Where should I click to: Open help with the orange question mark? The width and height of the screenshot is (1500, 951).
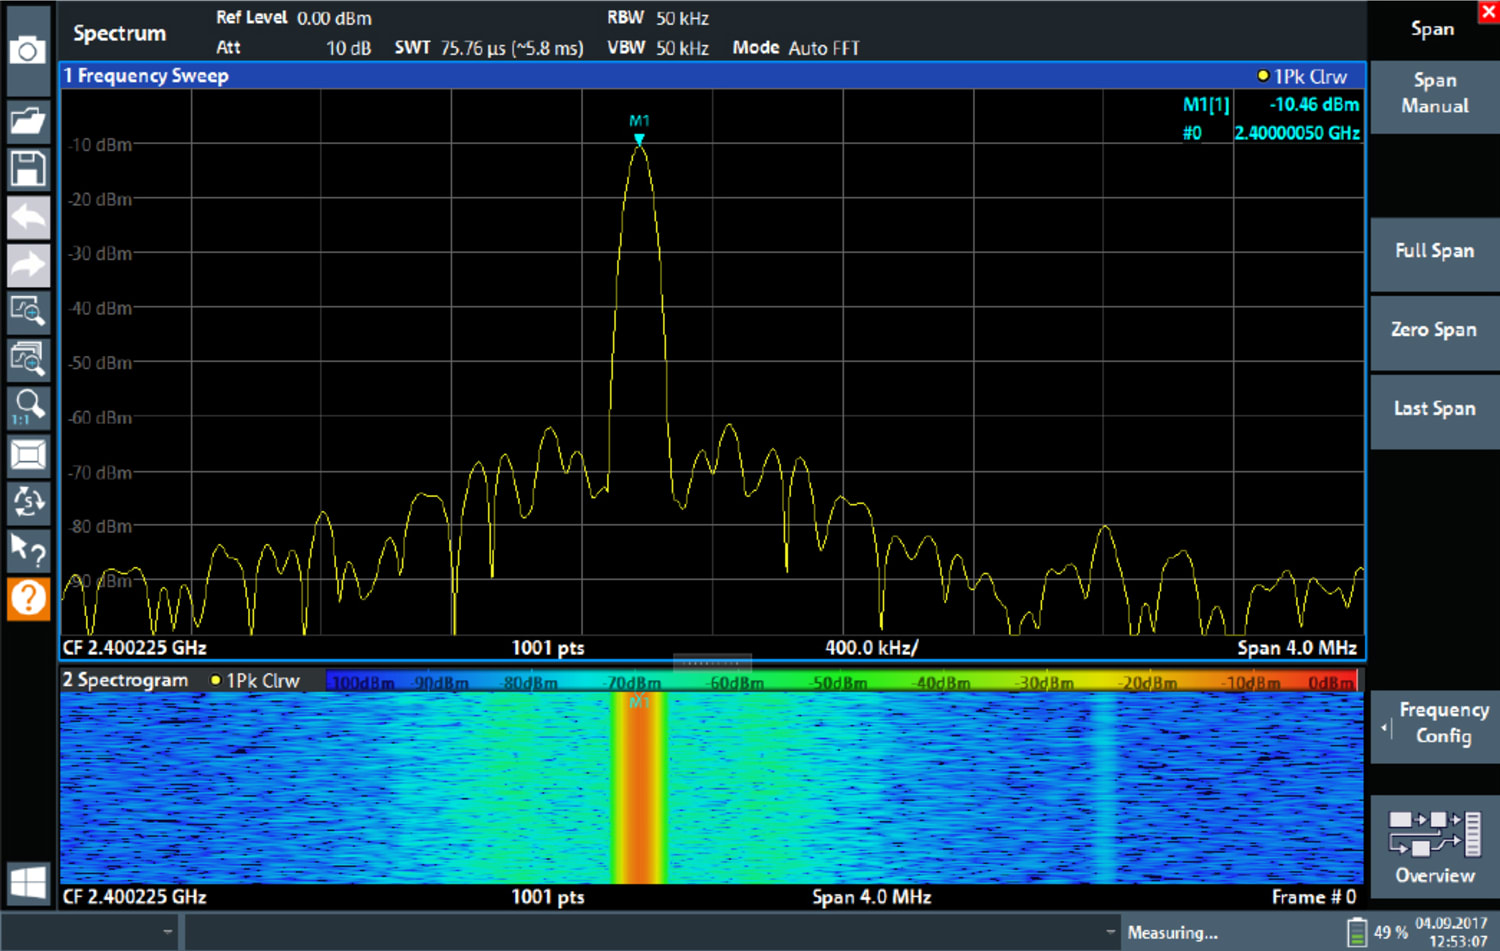pos(28,599)
